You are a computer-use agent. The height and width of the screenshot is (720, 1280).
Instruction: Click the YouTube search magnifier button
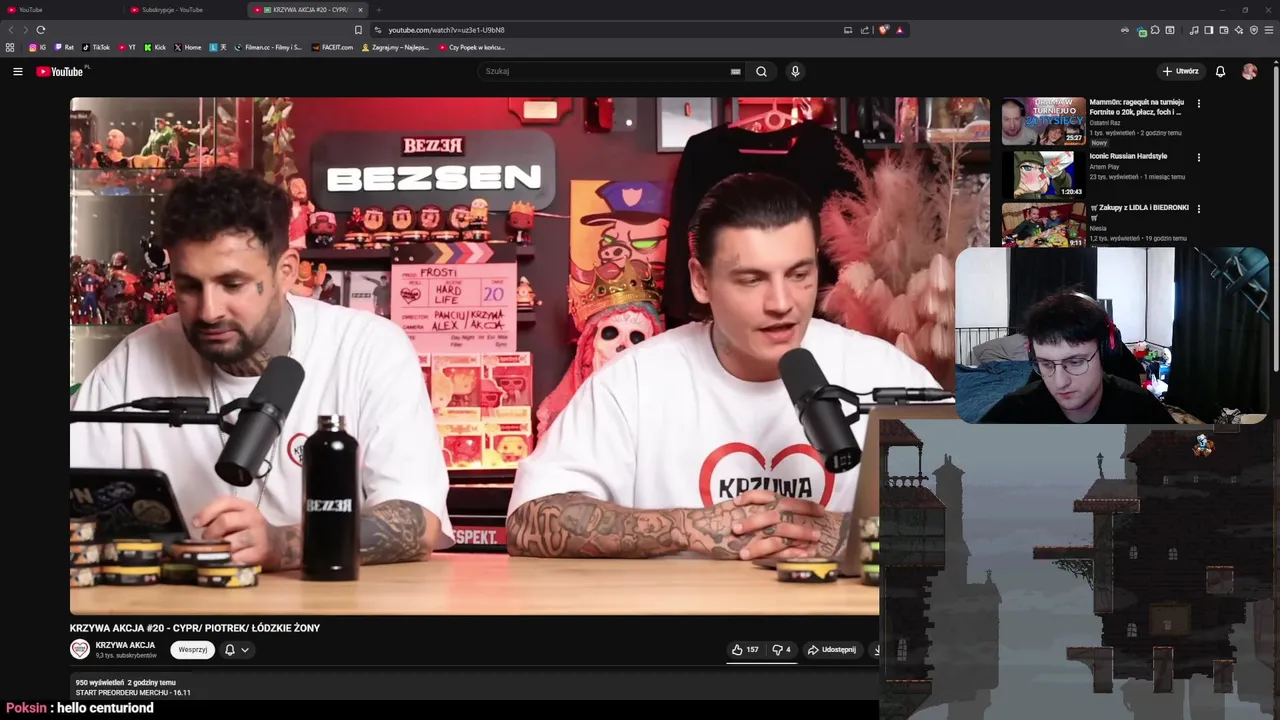[x=761, y=71]
